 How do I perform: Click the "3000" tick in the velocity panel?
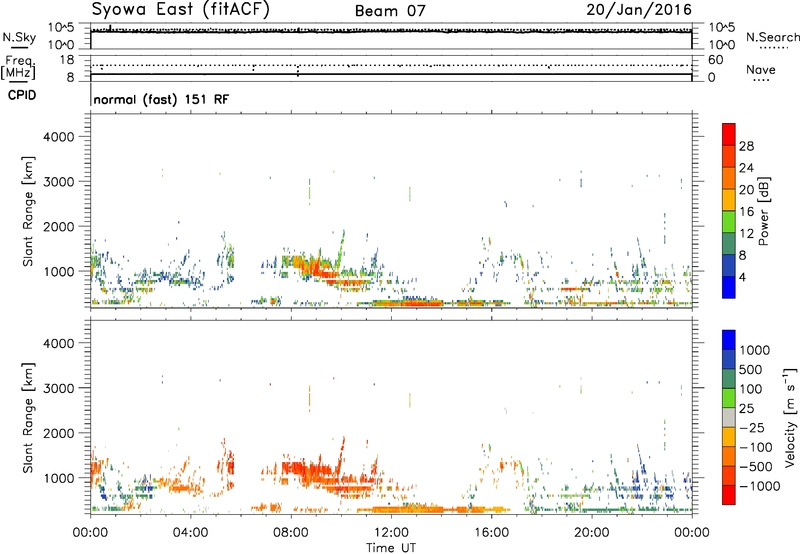[x=59, y=388]
